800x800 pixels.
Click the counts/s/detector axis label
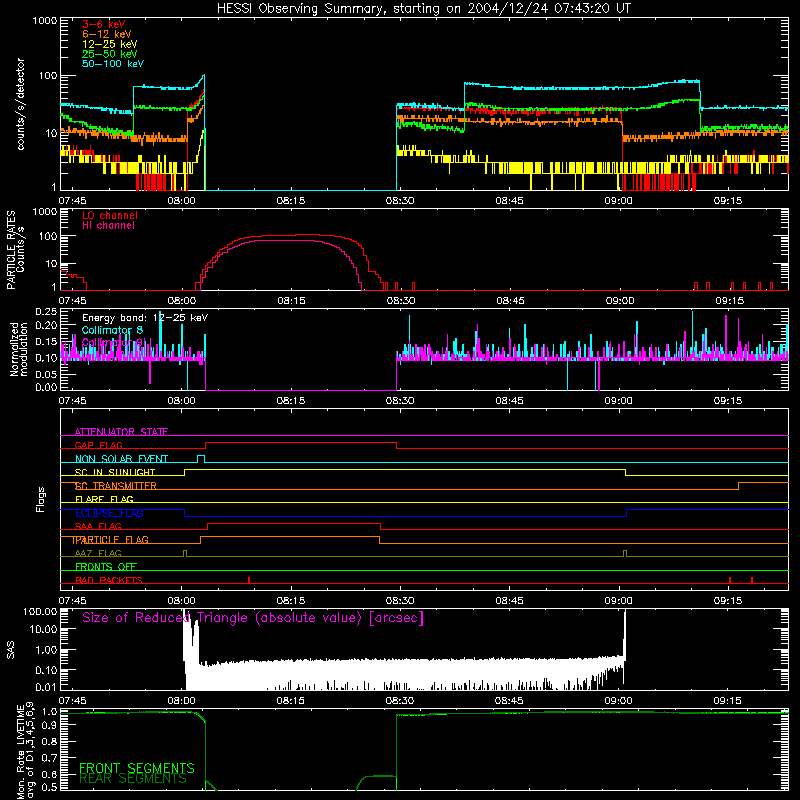tap(20, 104)
